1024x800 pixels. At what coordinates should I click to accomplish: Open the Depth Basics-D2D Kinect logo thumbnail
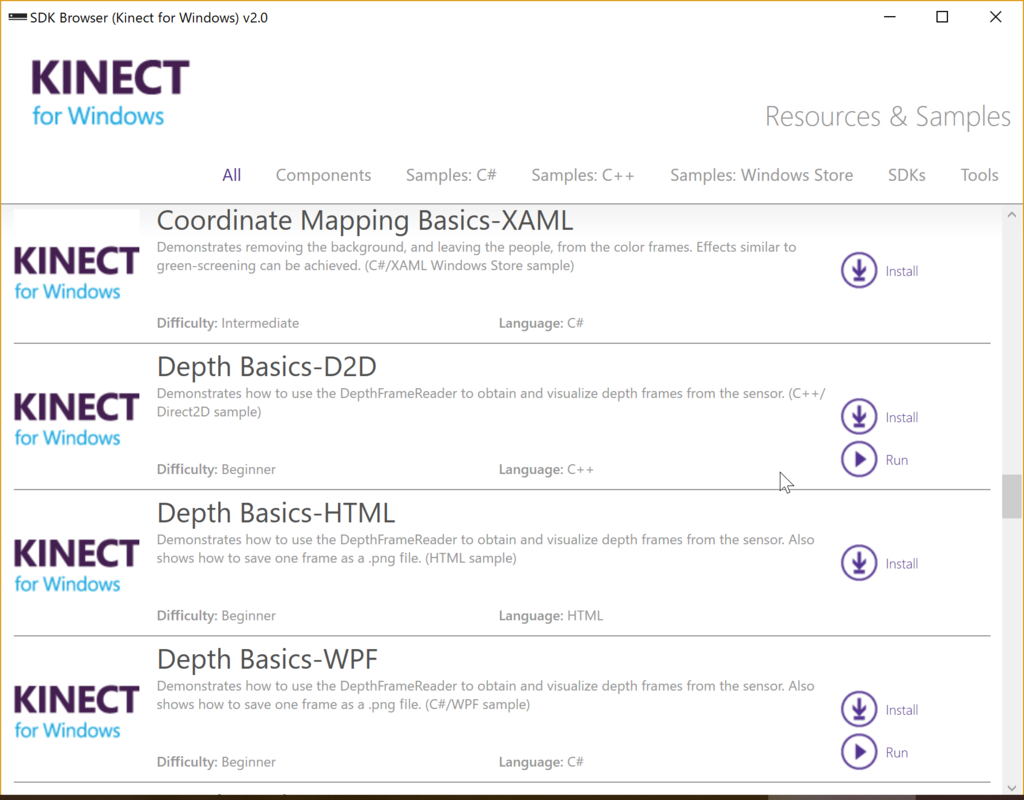tap(76, 418)
